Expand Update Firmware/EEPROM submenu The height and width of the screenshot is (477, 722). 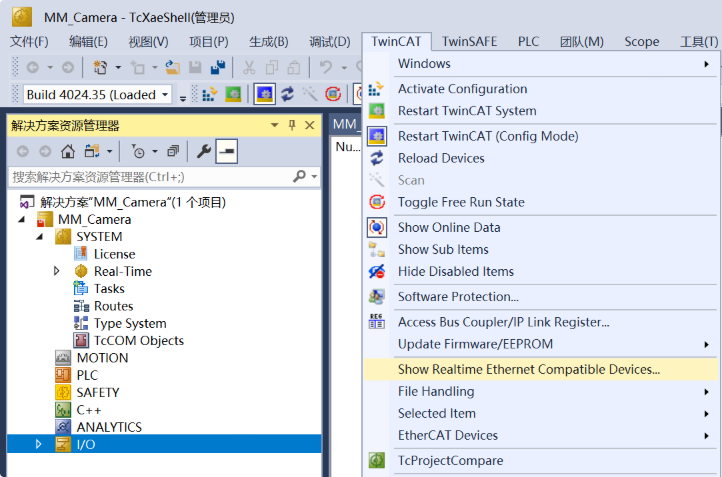541,344
